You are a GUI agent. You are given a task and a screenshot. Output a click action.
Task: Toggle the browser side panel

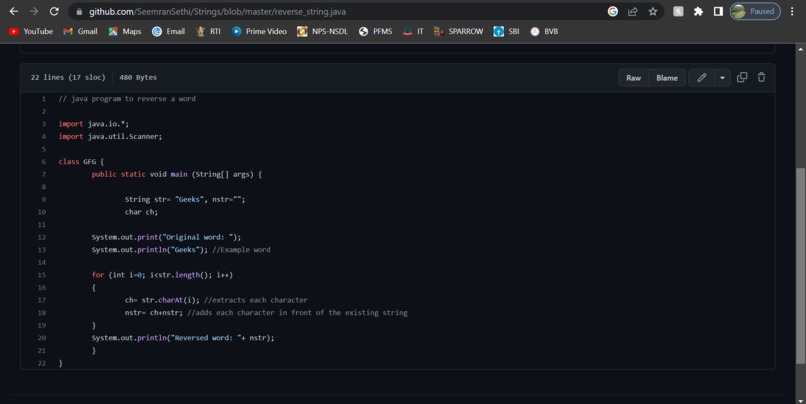pyautogui.click(x=718, y=11)
